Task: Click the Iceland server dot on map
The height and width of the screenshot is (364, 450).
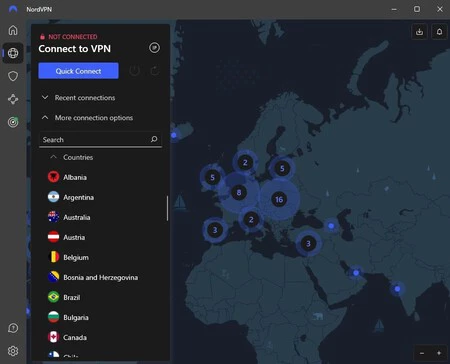Action: pos(174,135)
